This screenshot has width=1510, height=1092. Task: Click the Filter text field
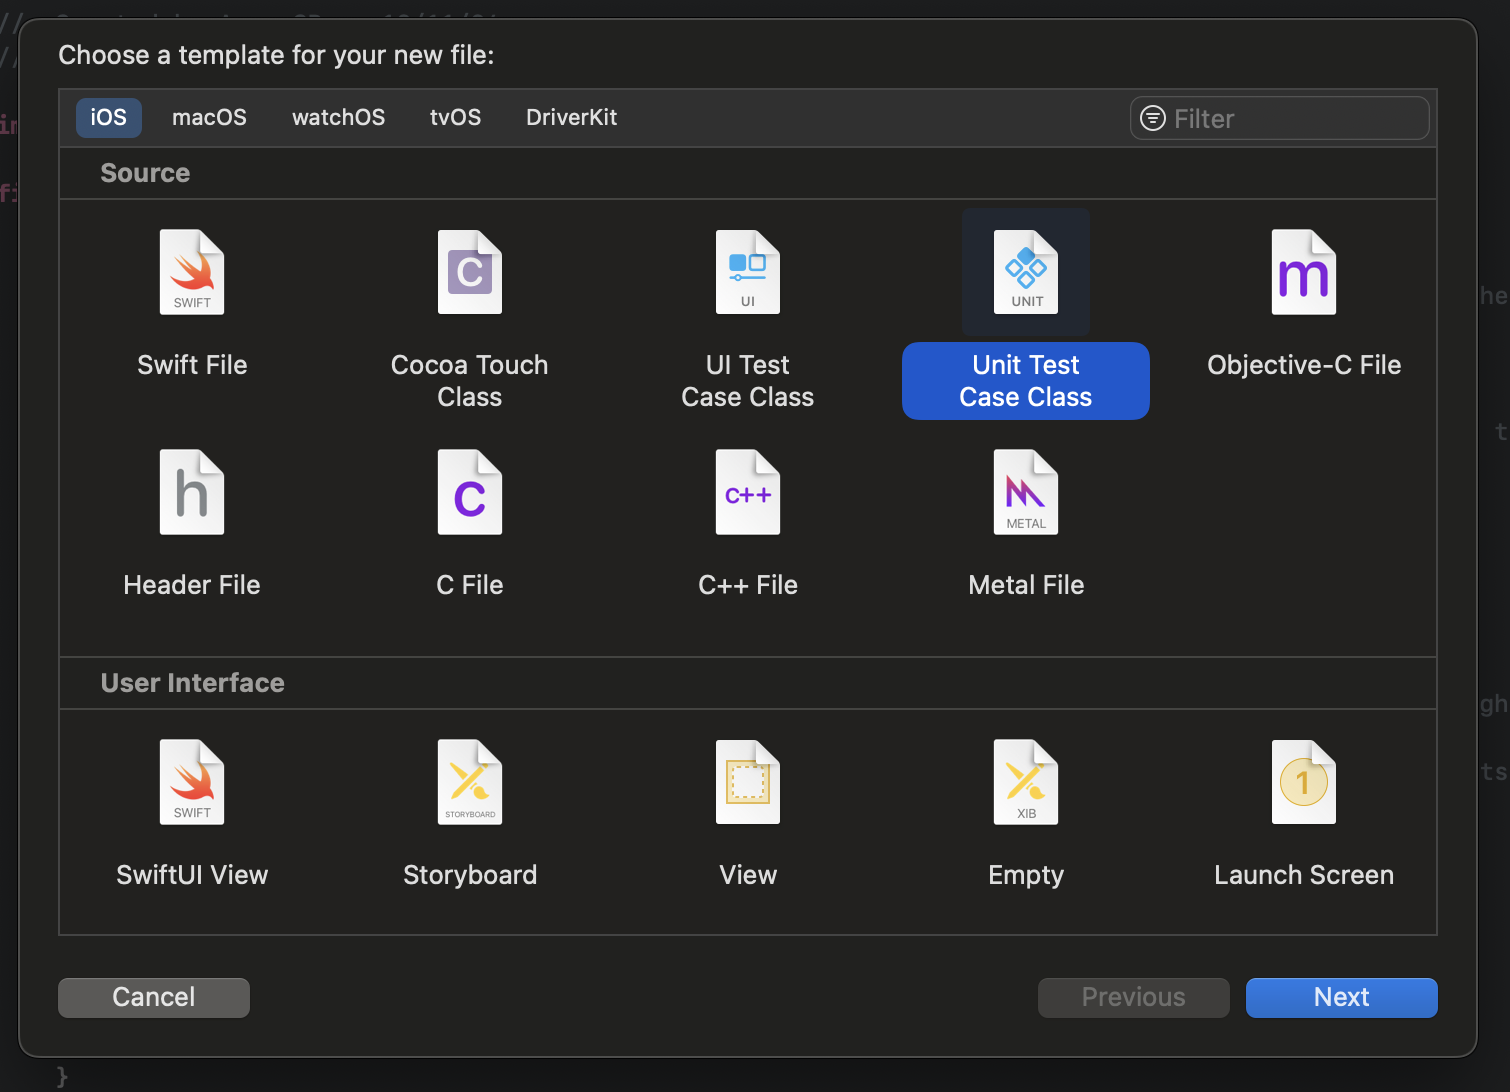click(x=1280, y=118)
